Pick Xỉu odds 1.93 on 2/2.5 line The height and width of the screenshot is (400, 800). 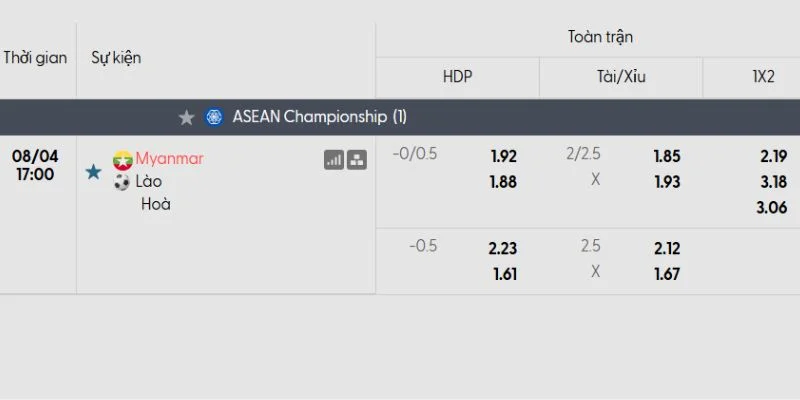tap(667, 182)
